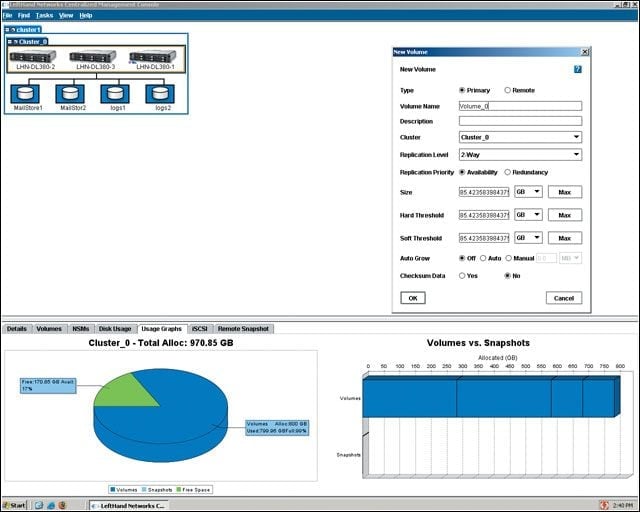Open the Tasks menu
This screenshot has width=640, height=512.
tap(44, 15)
